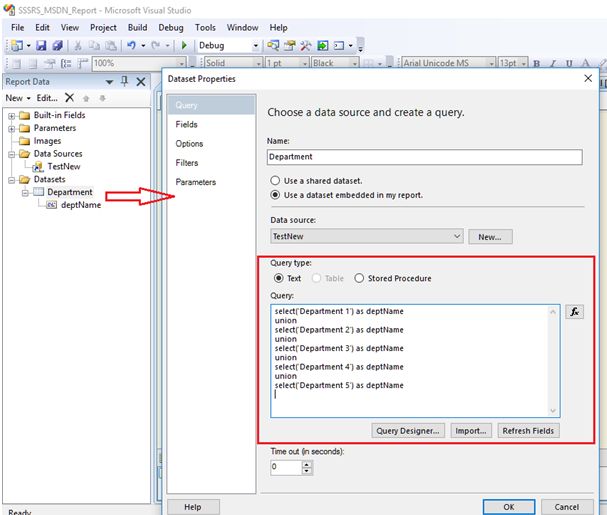Click the Save icon in the toolbar
Image resolution: width=607 pixels, height=515 pixels.
(41, 46)
